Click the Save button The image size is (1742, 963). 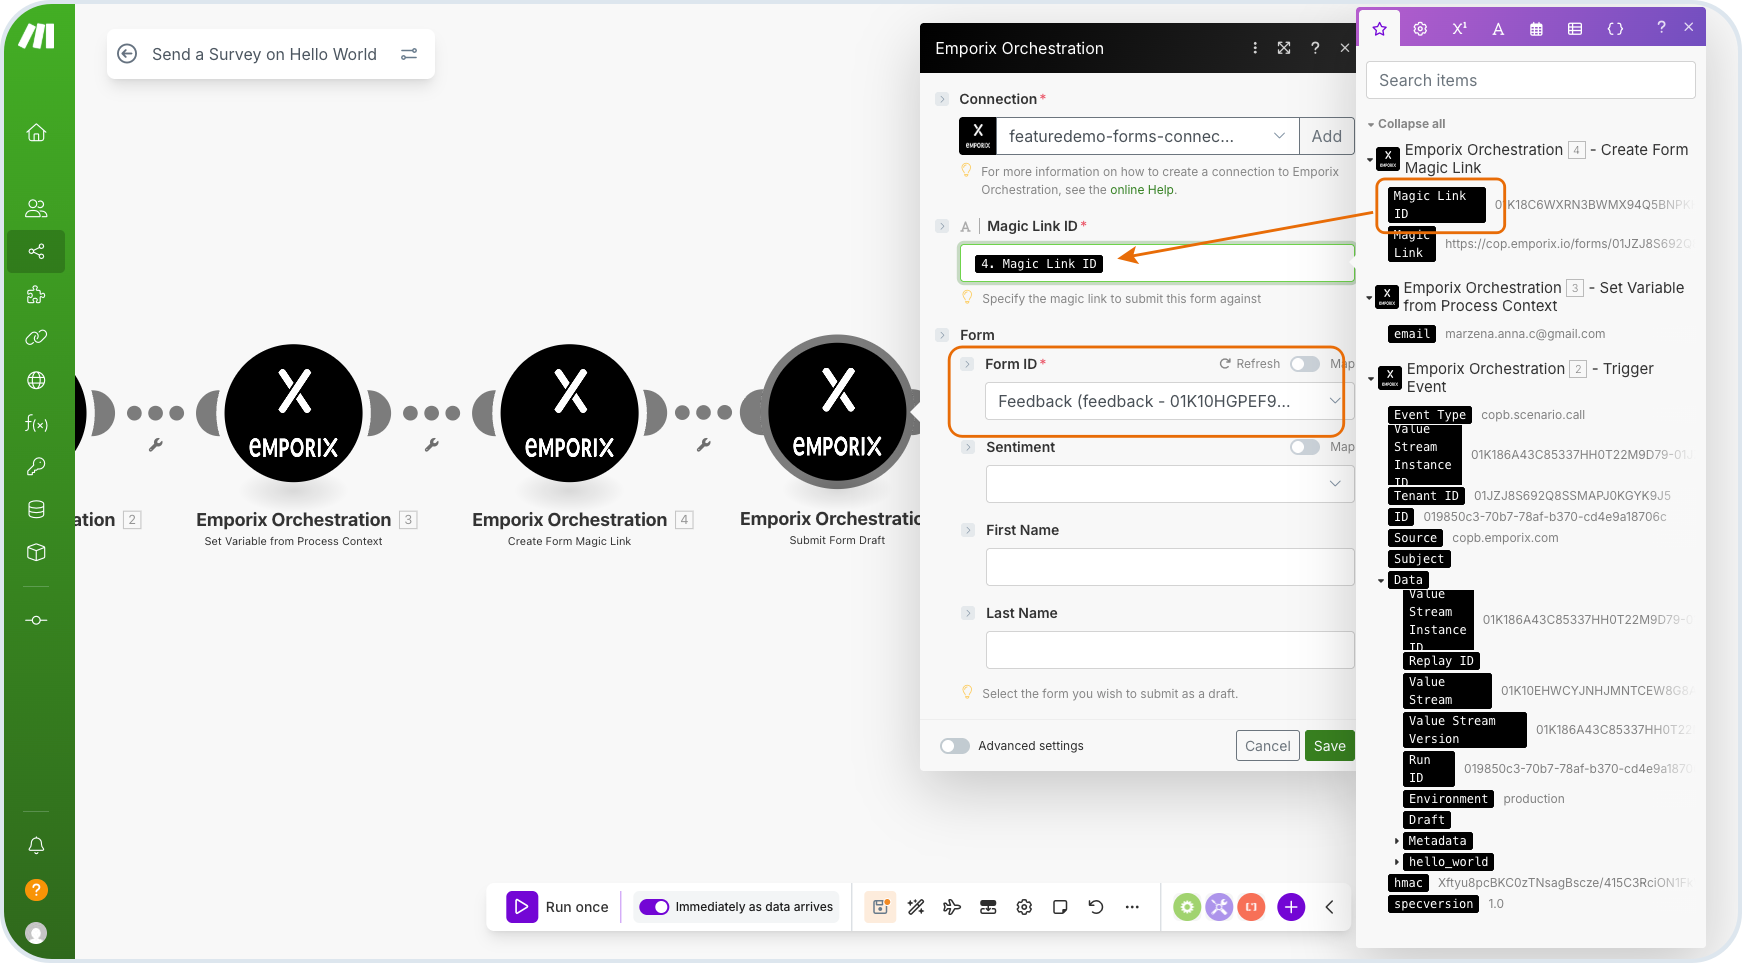tap(1329, 746)
